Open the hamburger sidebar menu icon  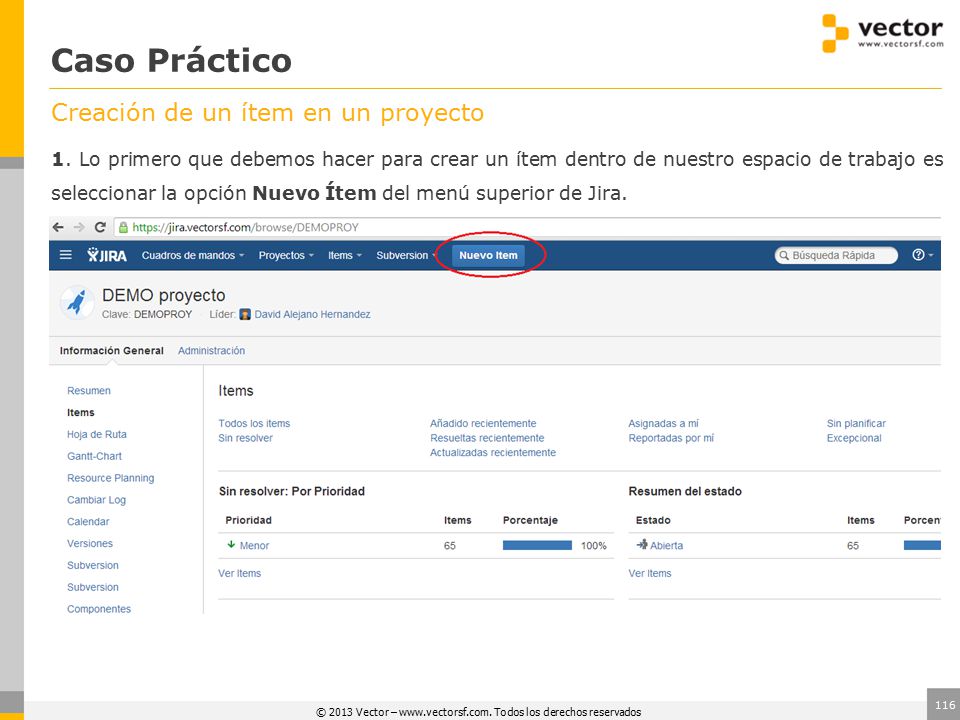pyautogui.click(x=66, y=255)
